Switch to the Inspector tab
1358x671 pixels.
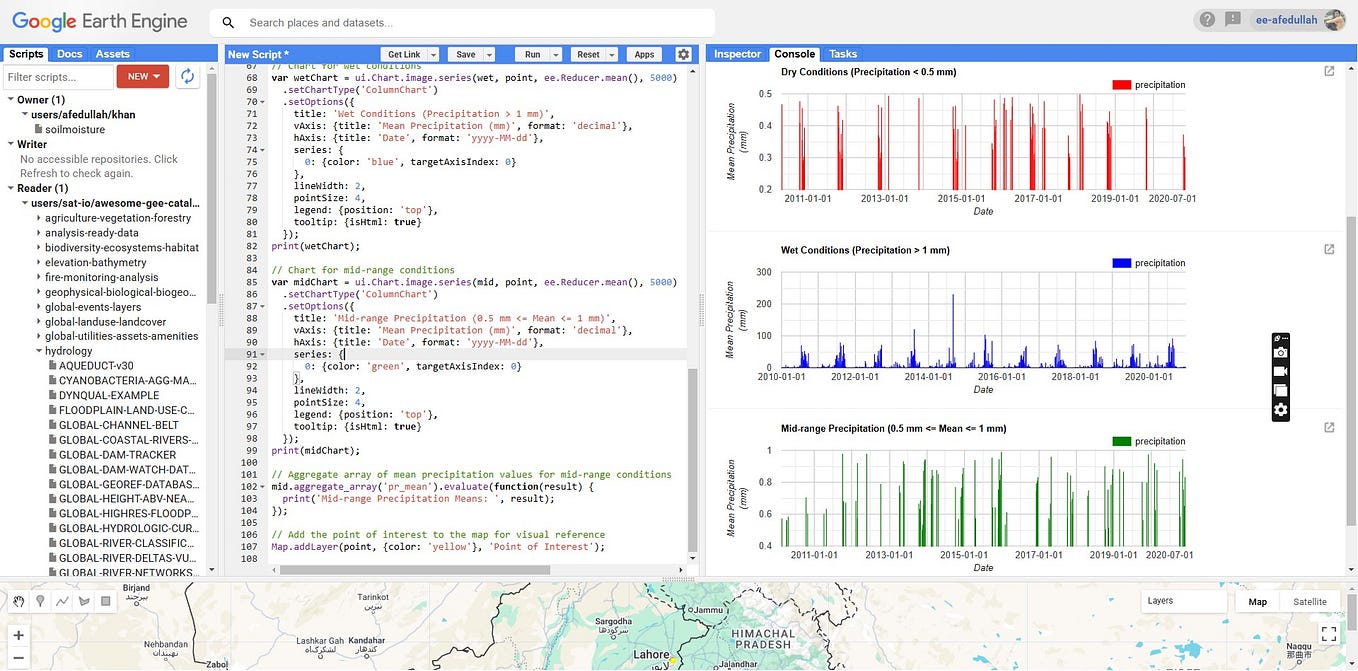click(x=737, y=54)
